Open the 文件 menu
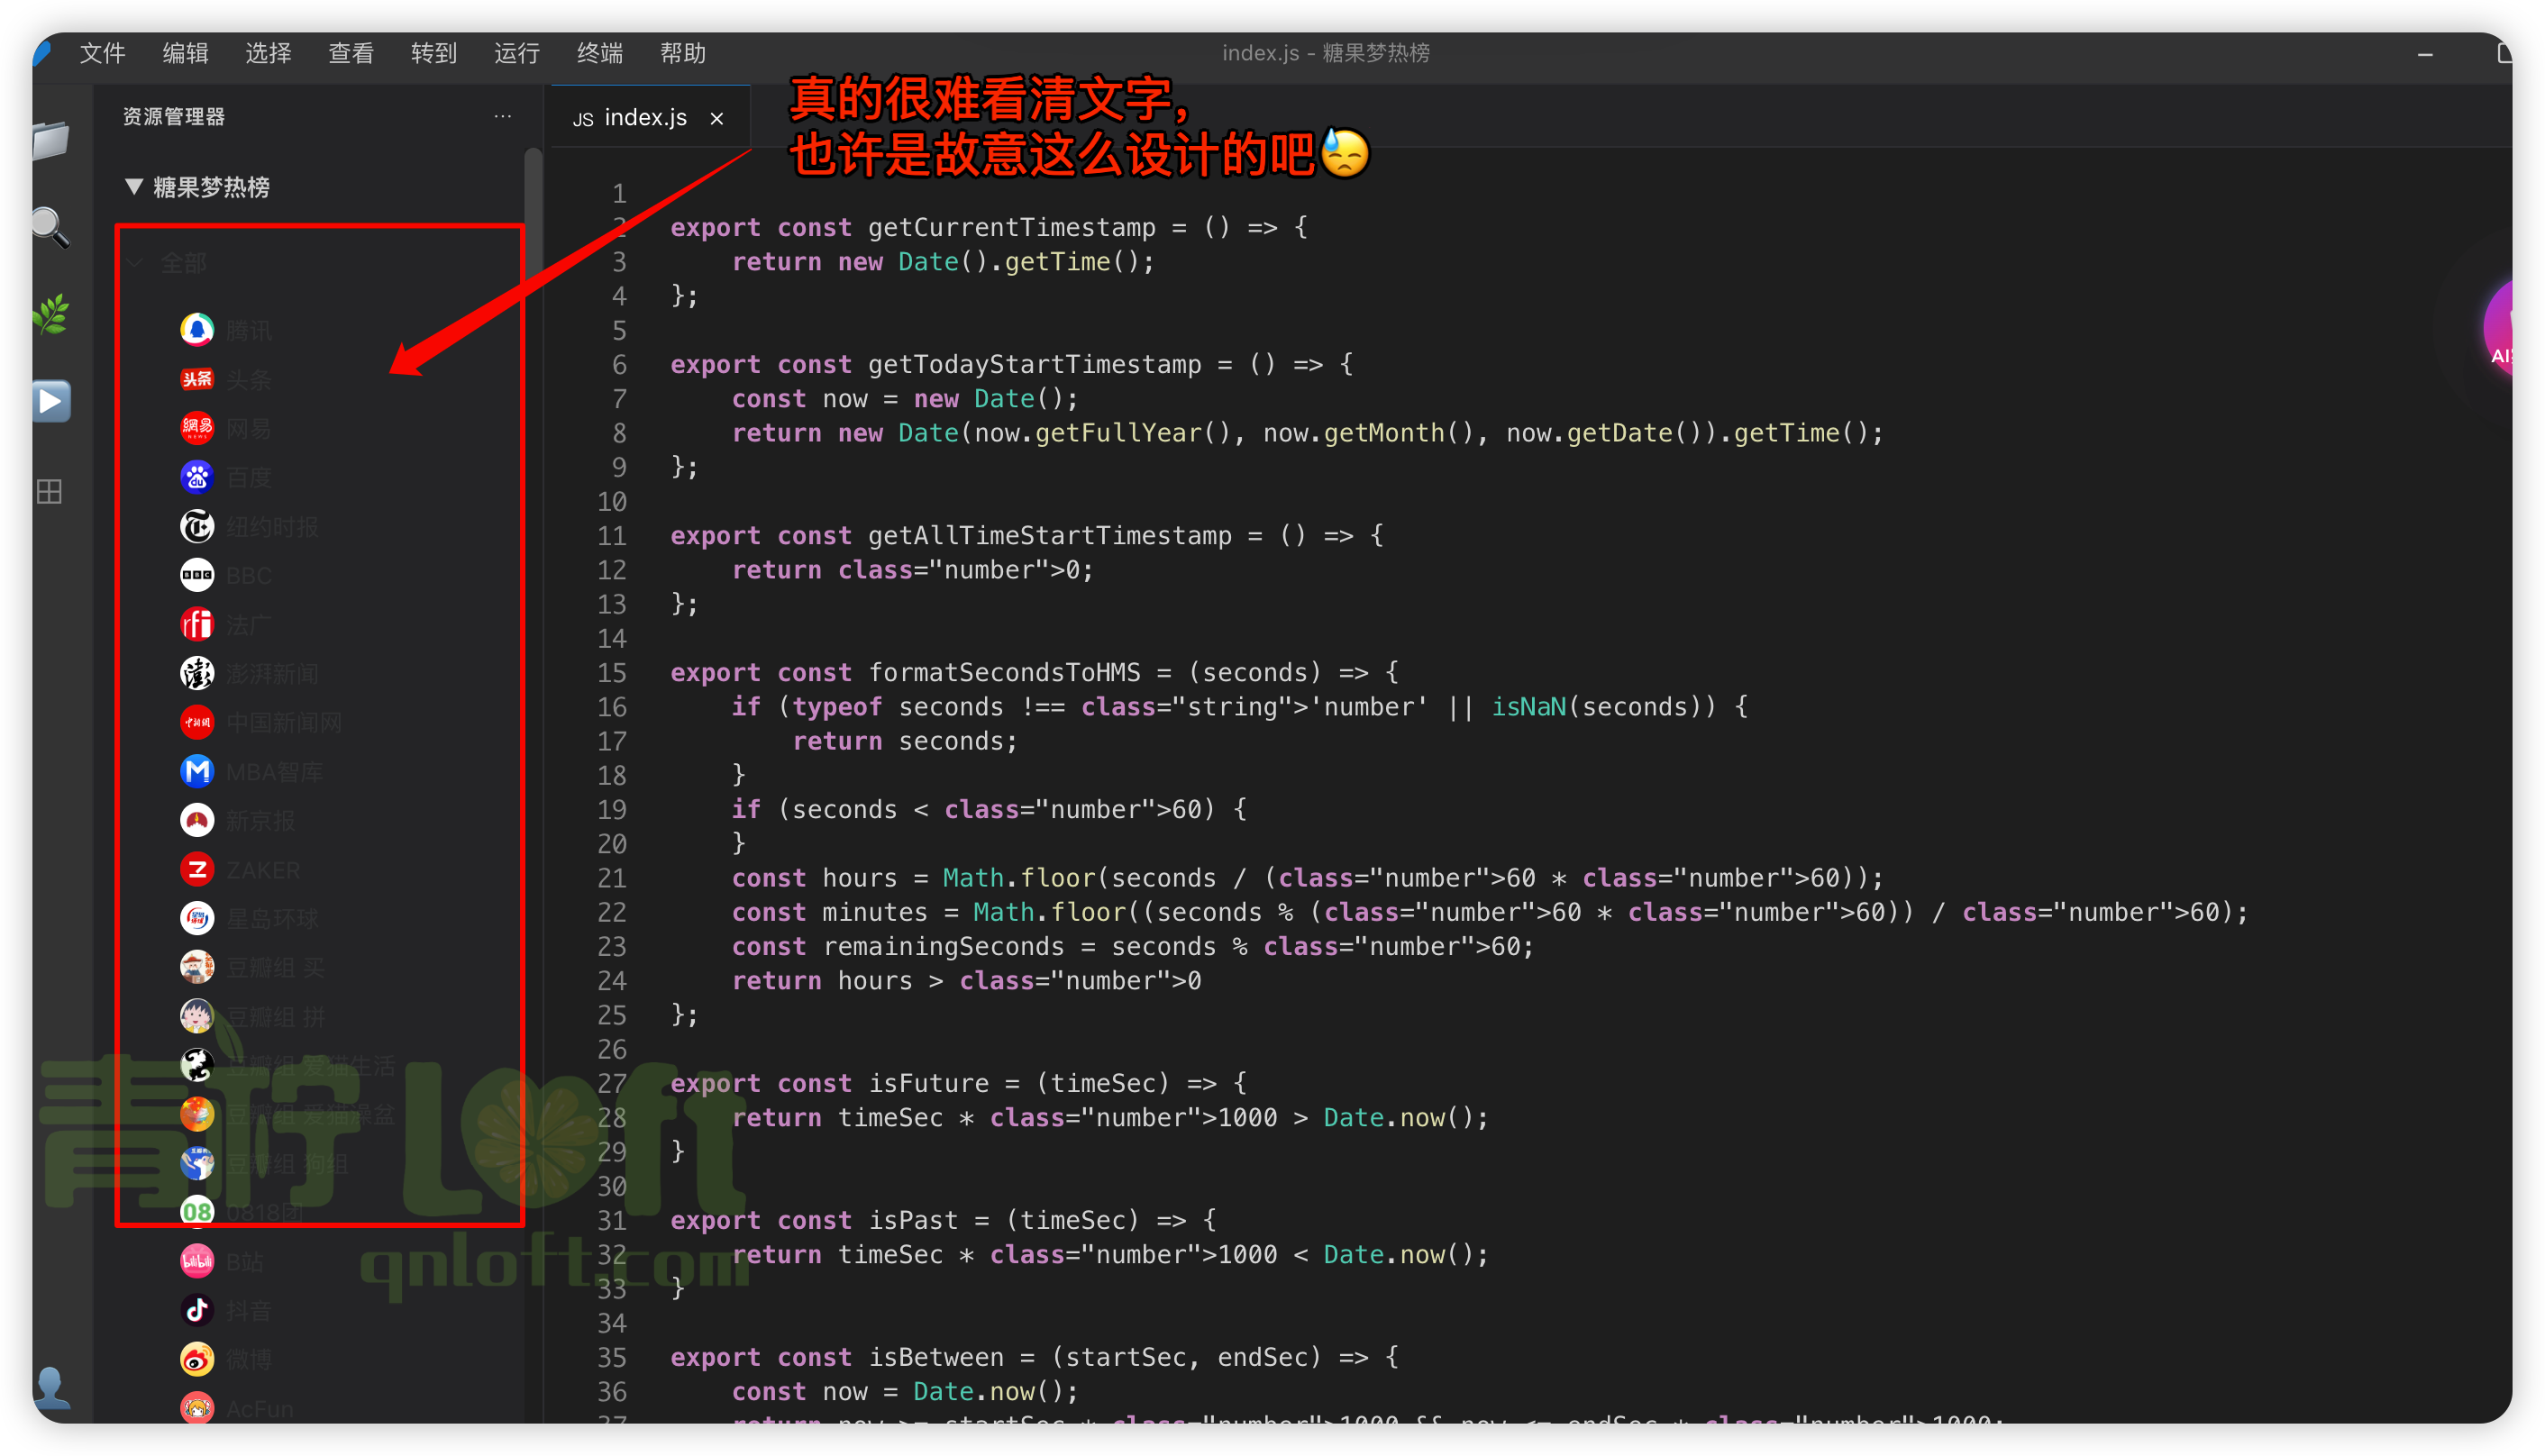The image size is (2545, 1456). pos(101,53)
